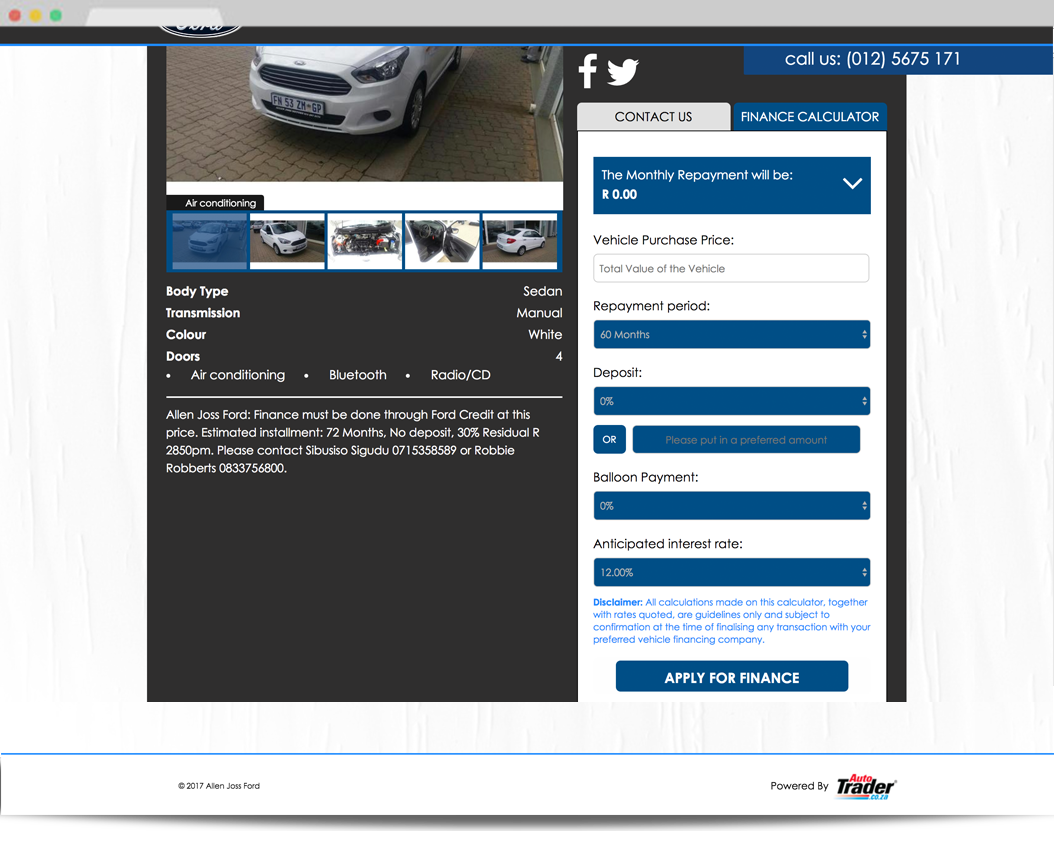Image resolution: width=1054 pixels, height=863 pixels.
Task: Open the Anticipated interest rate dropdown
Action: [x=731, y=572]
